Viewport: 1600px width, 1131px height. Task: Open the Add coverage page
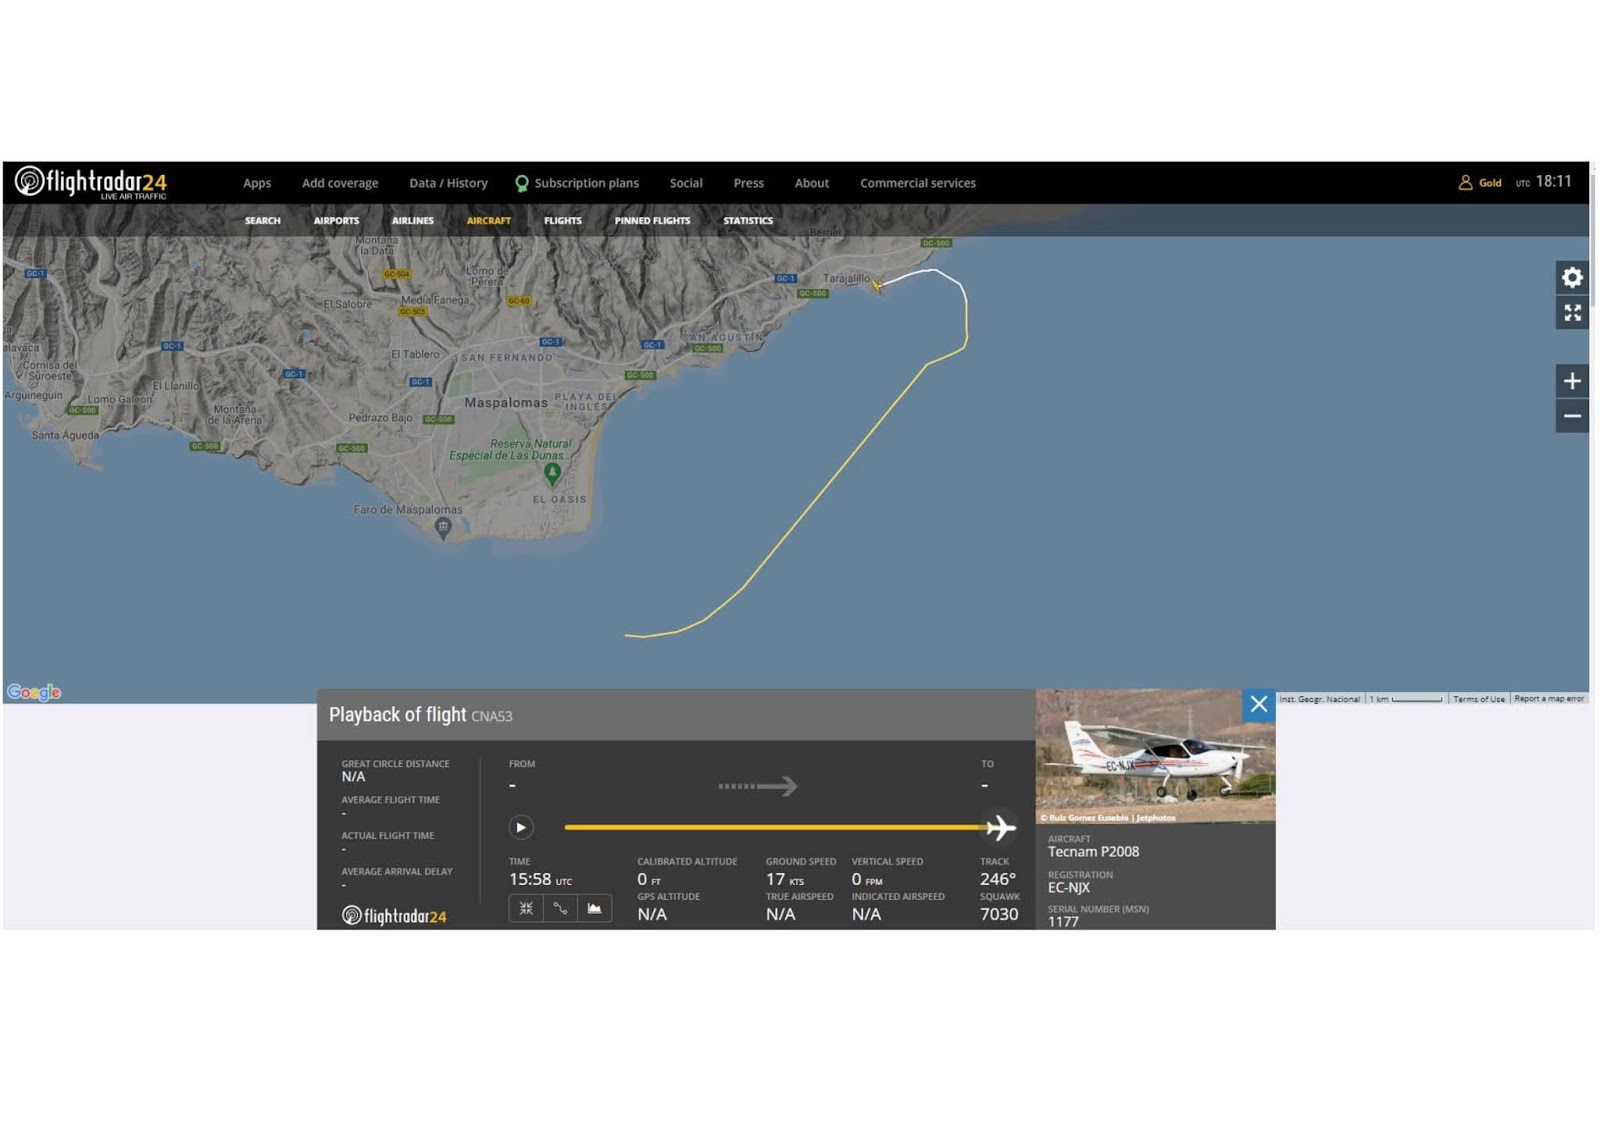(340, 183)
